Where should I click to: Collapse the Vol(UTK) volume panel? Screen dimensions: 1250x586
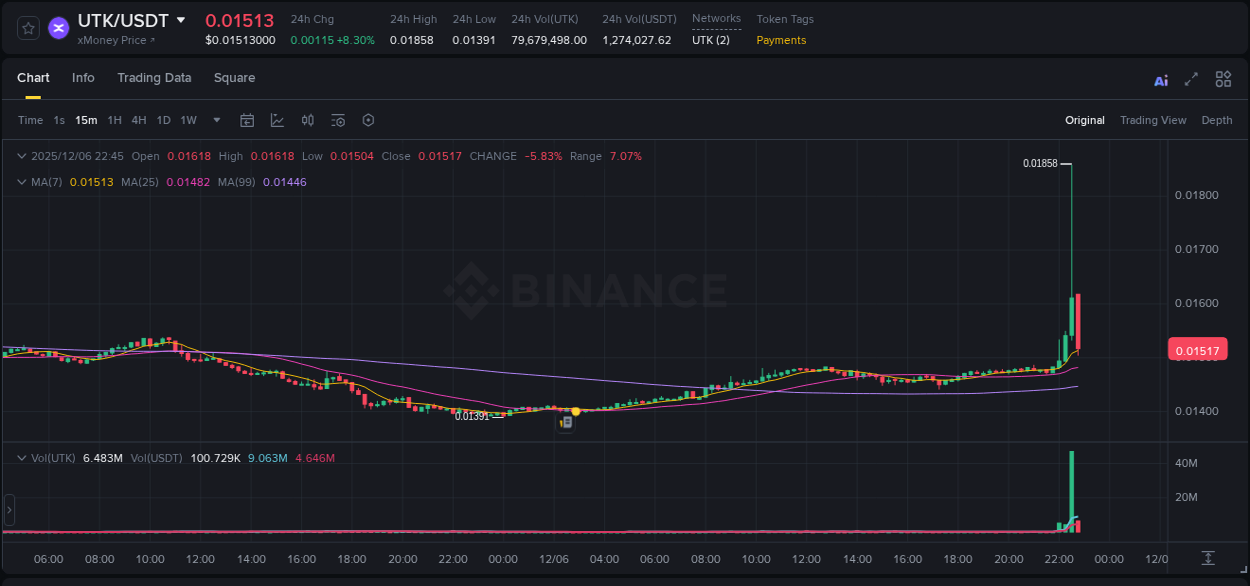pos(21,457)
